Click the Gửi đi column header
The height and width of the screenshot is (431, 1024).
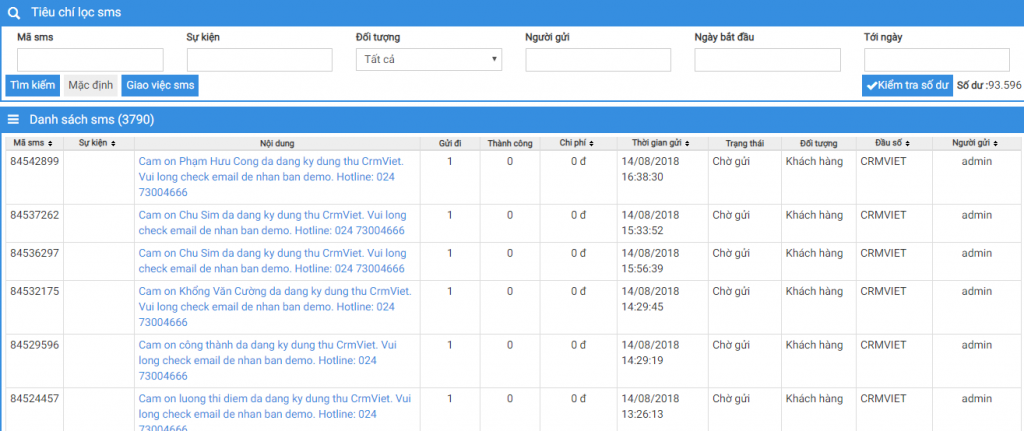click(450, 143)
